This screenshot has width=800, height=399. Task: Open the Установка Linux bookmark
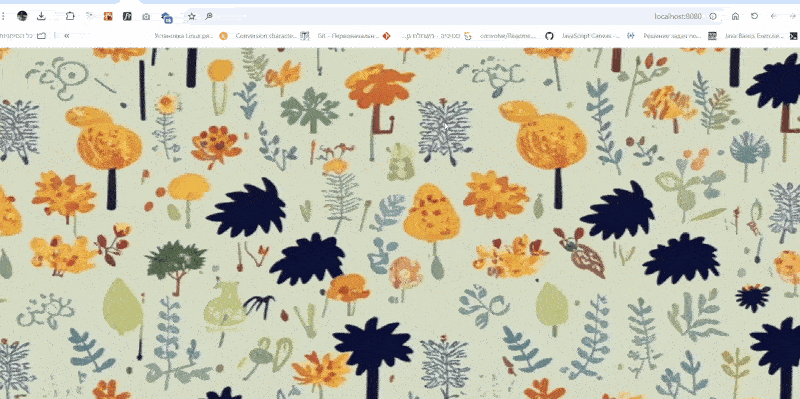[x=190, y=36]
